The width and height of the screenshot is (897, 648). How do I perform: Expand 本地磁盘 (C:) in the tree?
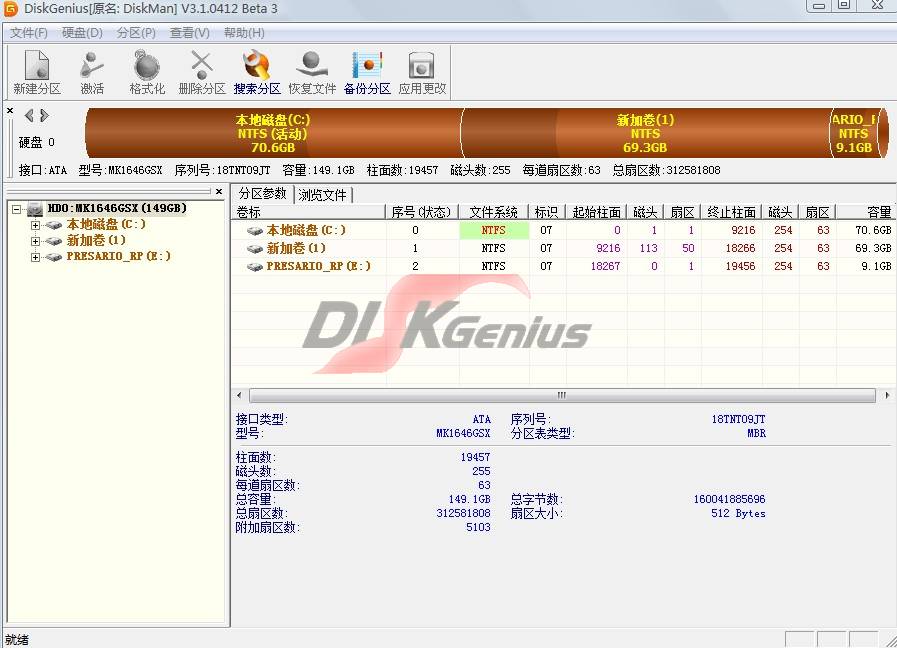(x=35, y=225)
